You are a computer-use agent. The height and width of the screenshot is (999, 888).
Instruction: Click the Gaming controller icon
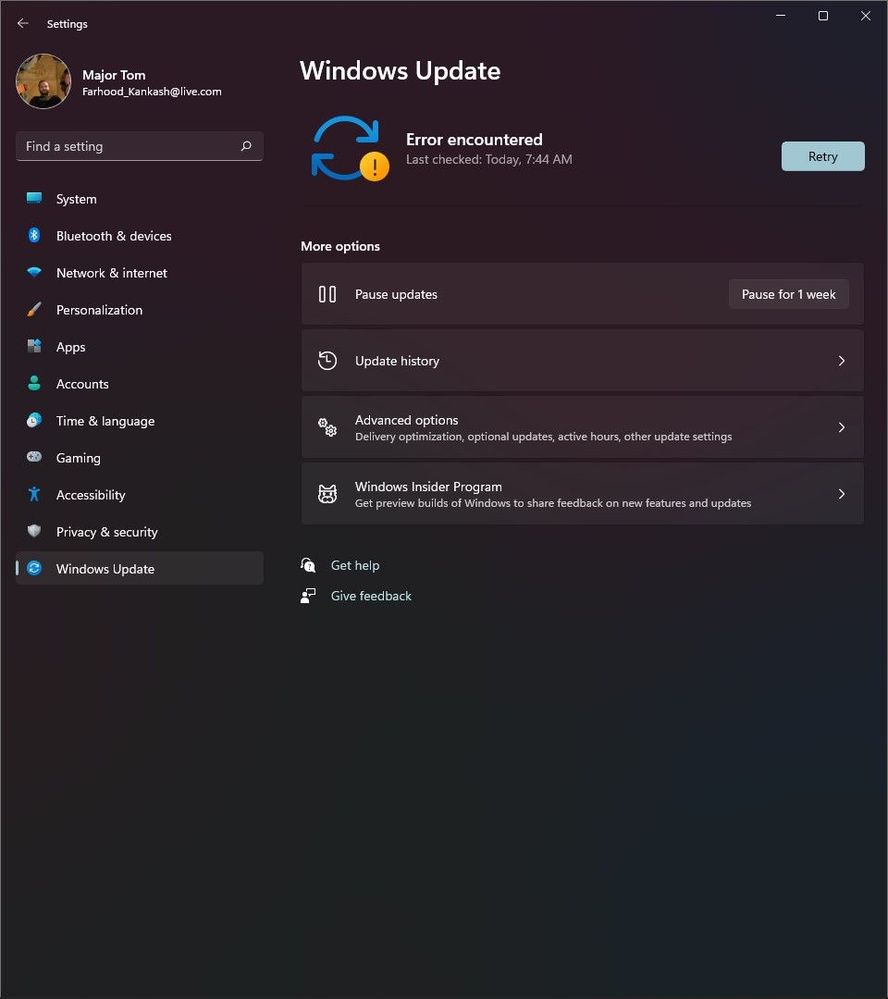(x=36, y=458)
